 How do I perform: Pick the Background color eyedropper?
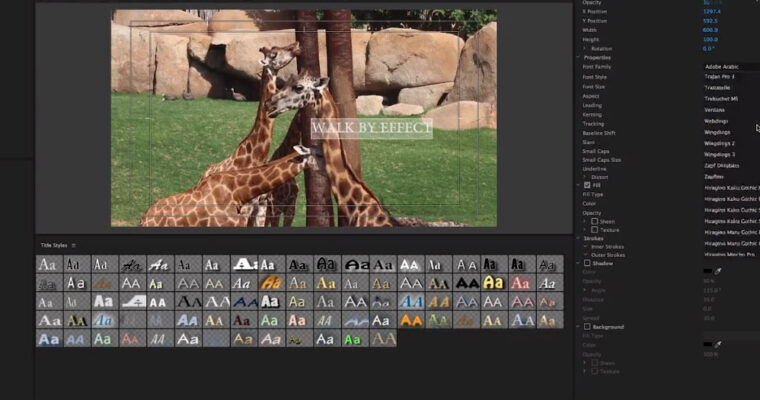(x=718, y=344)
